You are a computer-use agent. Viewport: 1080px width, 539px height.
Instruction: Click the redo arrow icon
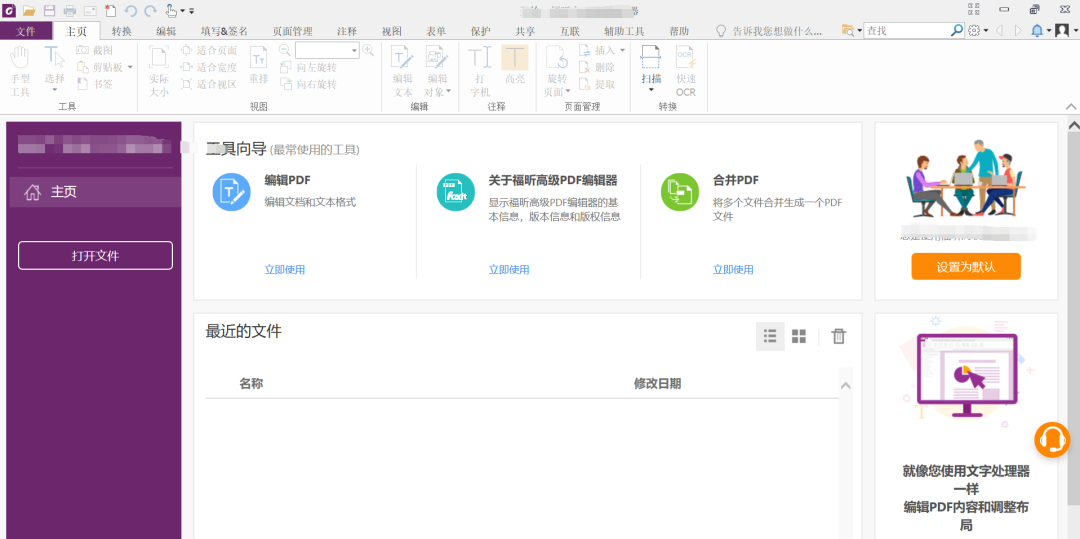click(150, 10)
